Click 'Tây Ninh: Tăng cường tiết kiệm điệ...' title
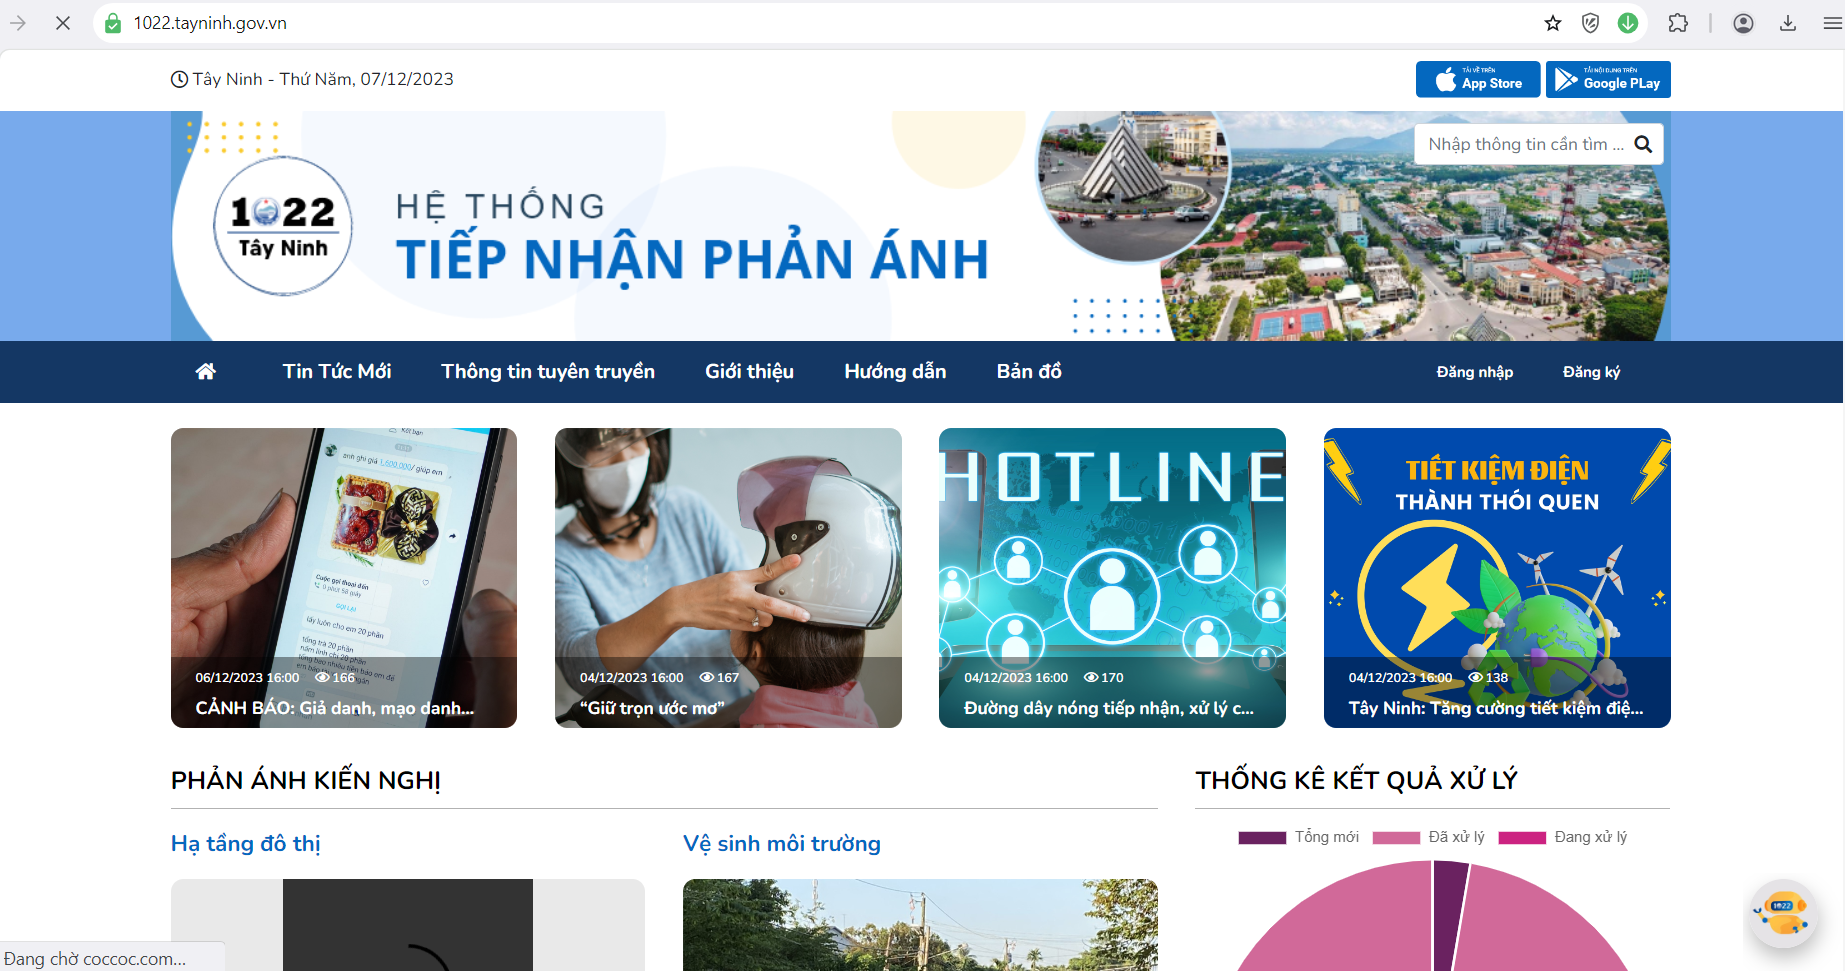 [x=1496, y=708]
